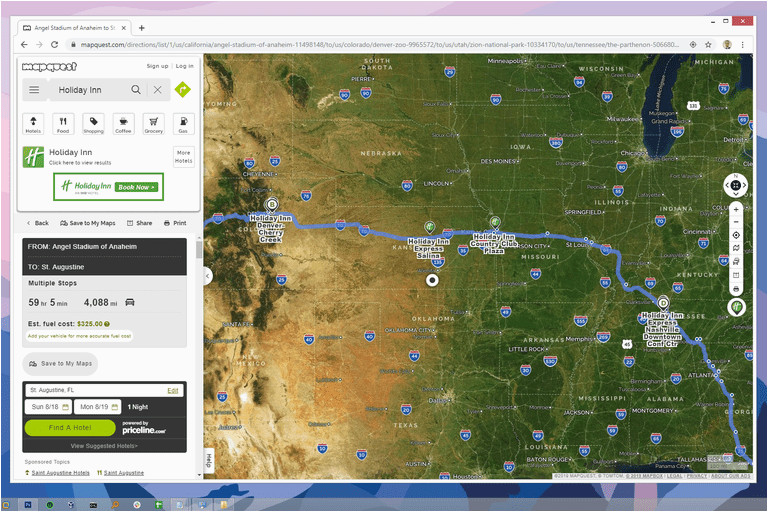
Task: Click the fuel cost info icon
Action: [x=107, y=324]
